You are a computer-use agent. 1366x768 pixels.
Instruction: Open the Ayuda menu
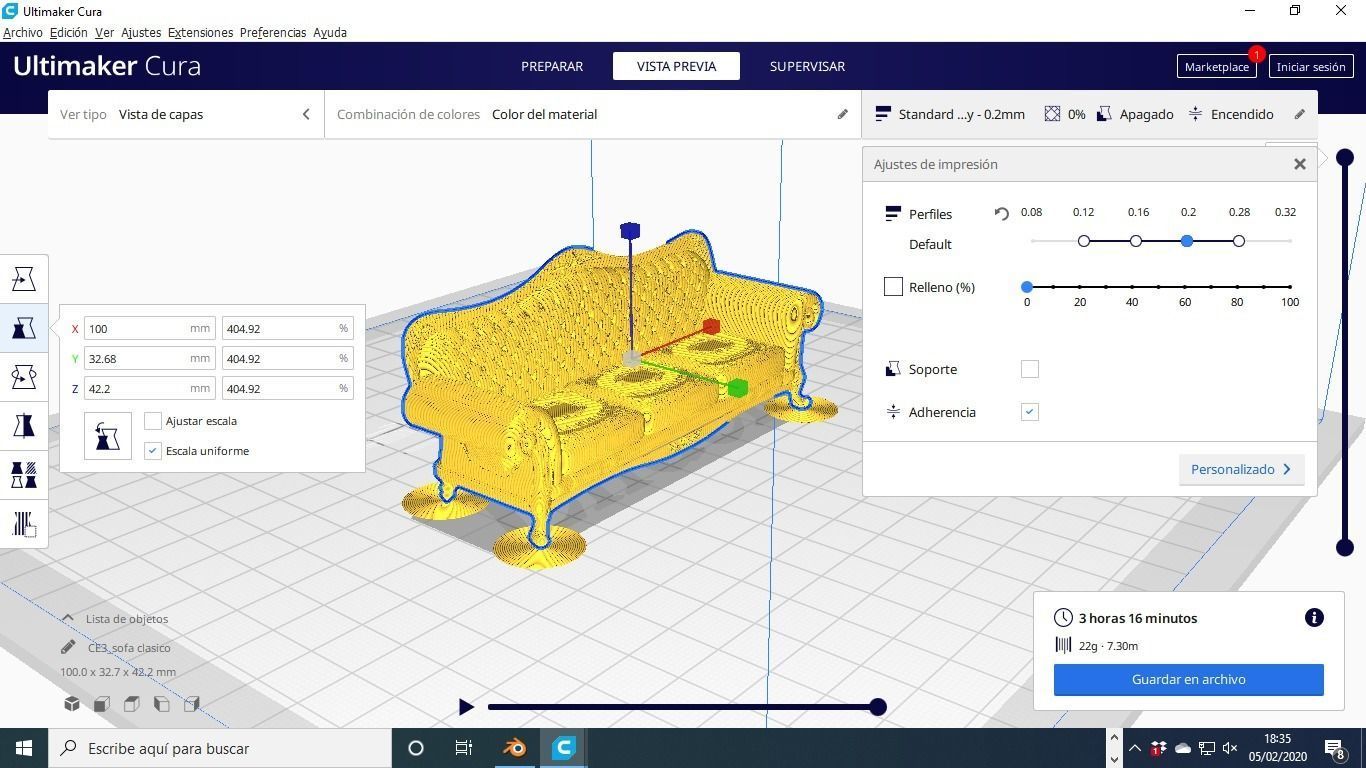pyautogui.click(x=330, y=32)
